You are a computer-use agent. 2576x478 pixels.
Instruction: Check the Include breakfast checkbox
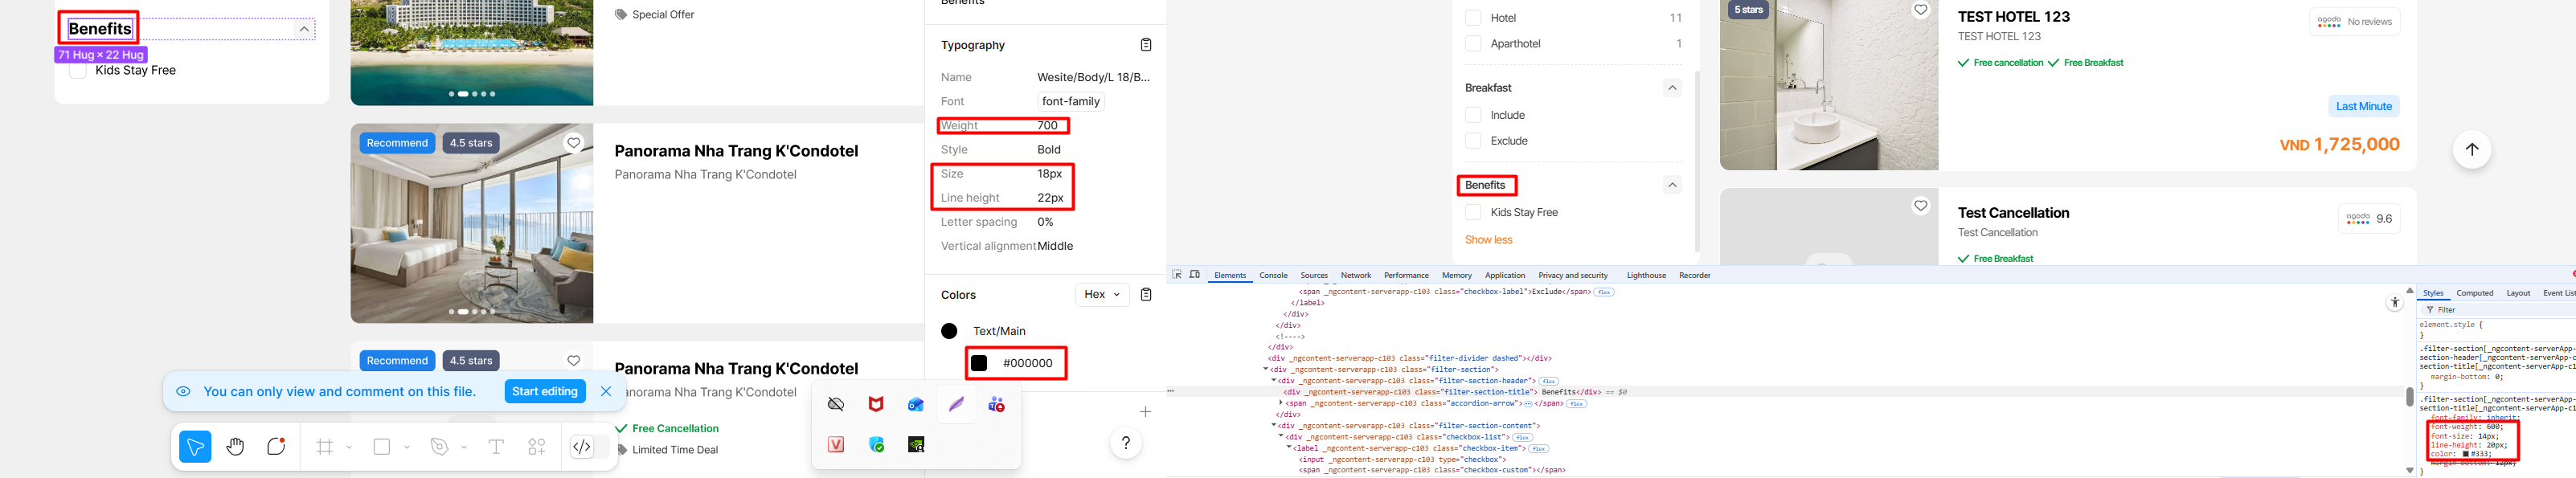click(x=1473, y=115)
